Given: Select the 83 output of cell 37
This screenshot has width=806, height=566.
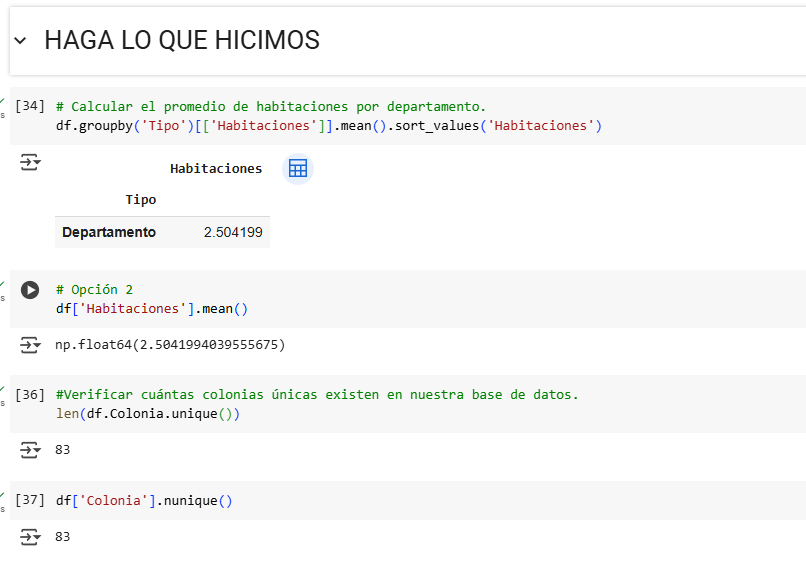Looking at the screenshot, I should tap(63, 537).
